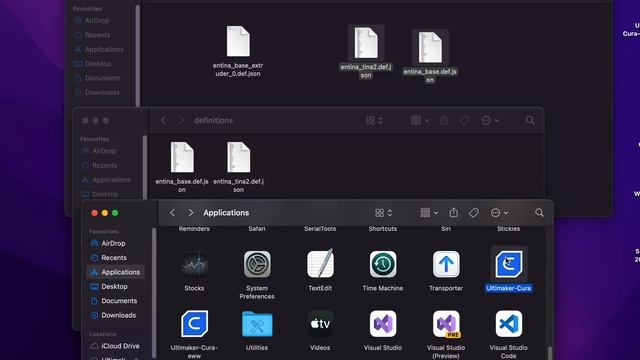Select Documents in Applications window sidebar

click(x=114, y=301)
